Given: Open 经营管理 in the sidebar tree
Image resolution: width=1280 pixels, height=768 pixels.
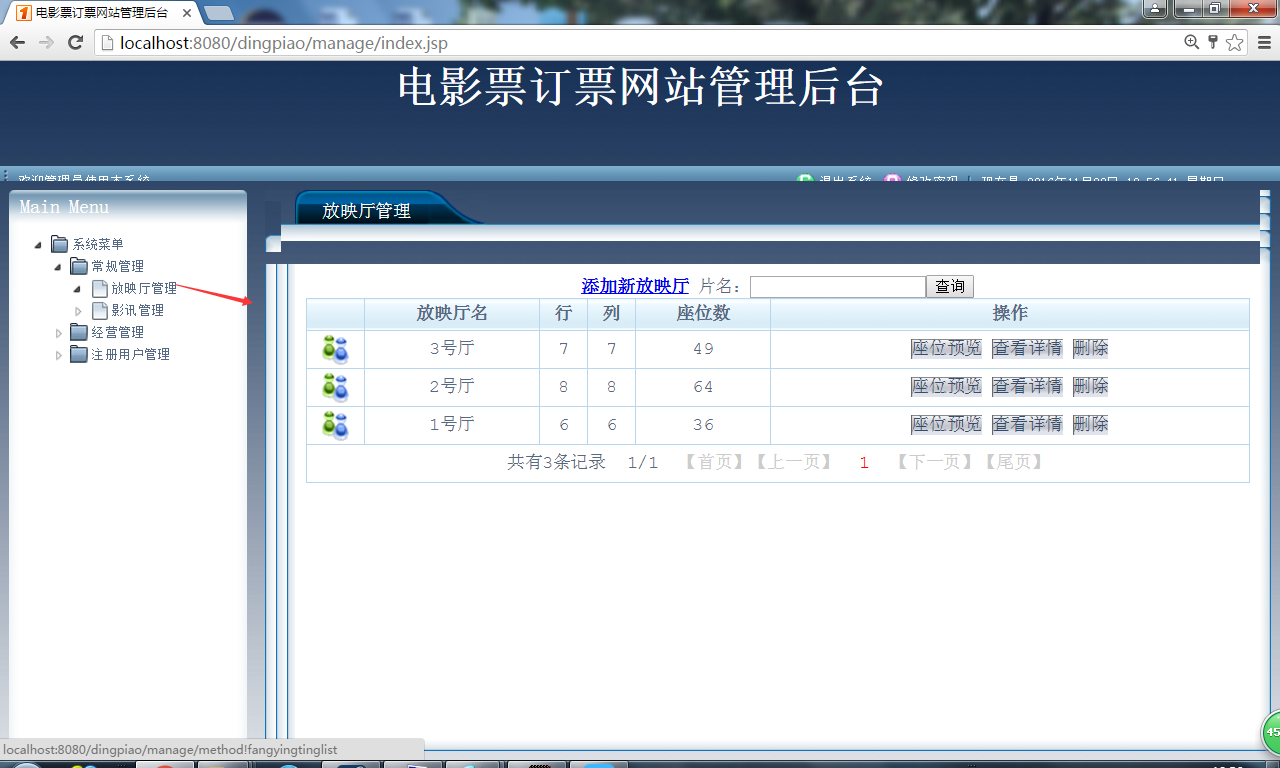Looking at the screenshot, I should (x=118, y=332).
